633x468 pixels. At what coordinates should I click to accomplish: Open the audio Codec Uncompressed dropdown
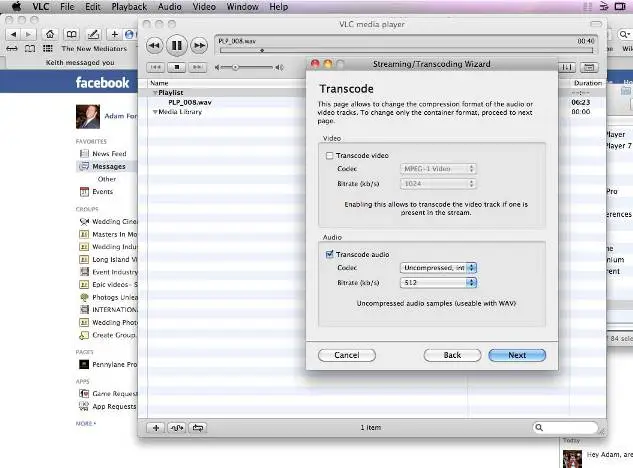click(438, 268)
